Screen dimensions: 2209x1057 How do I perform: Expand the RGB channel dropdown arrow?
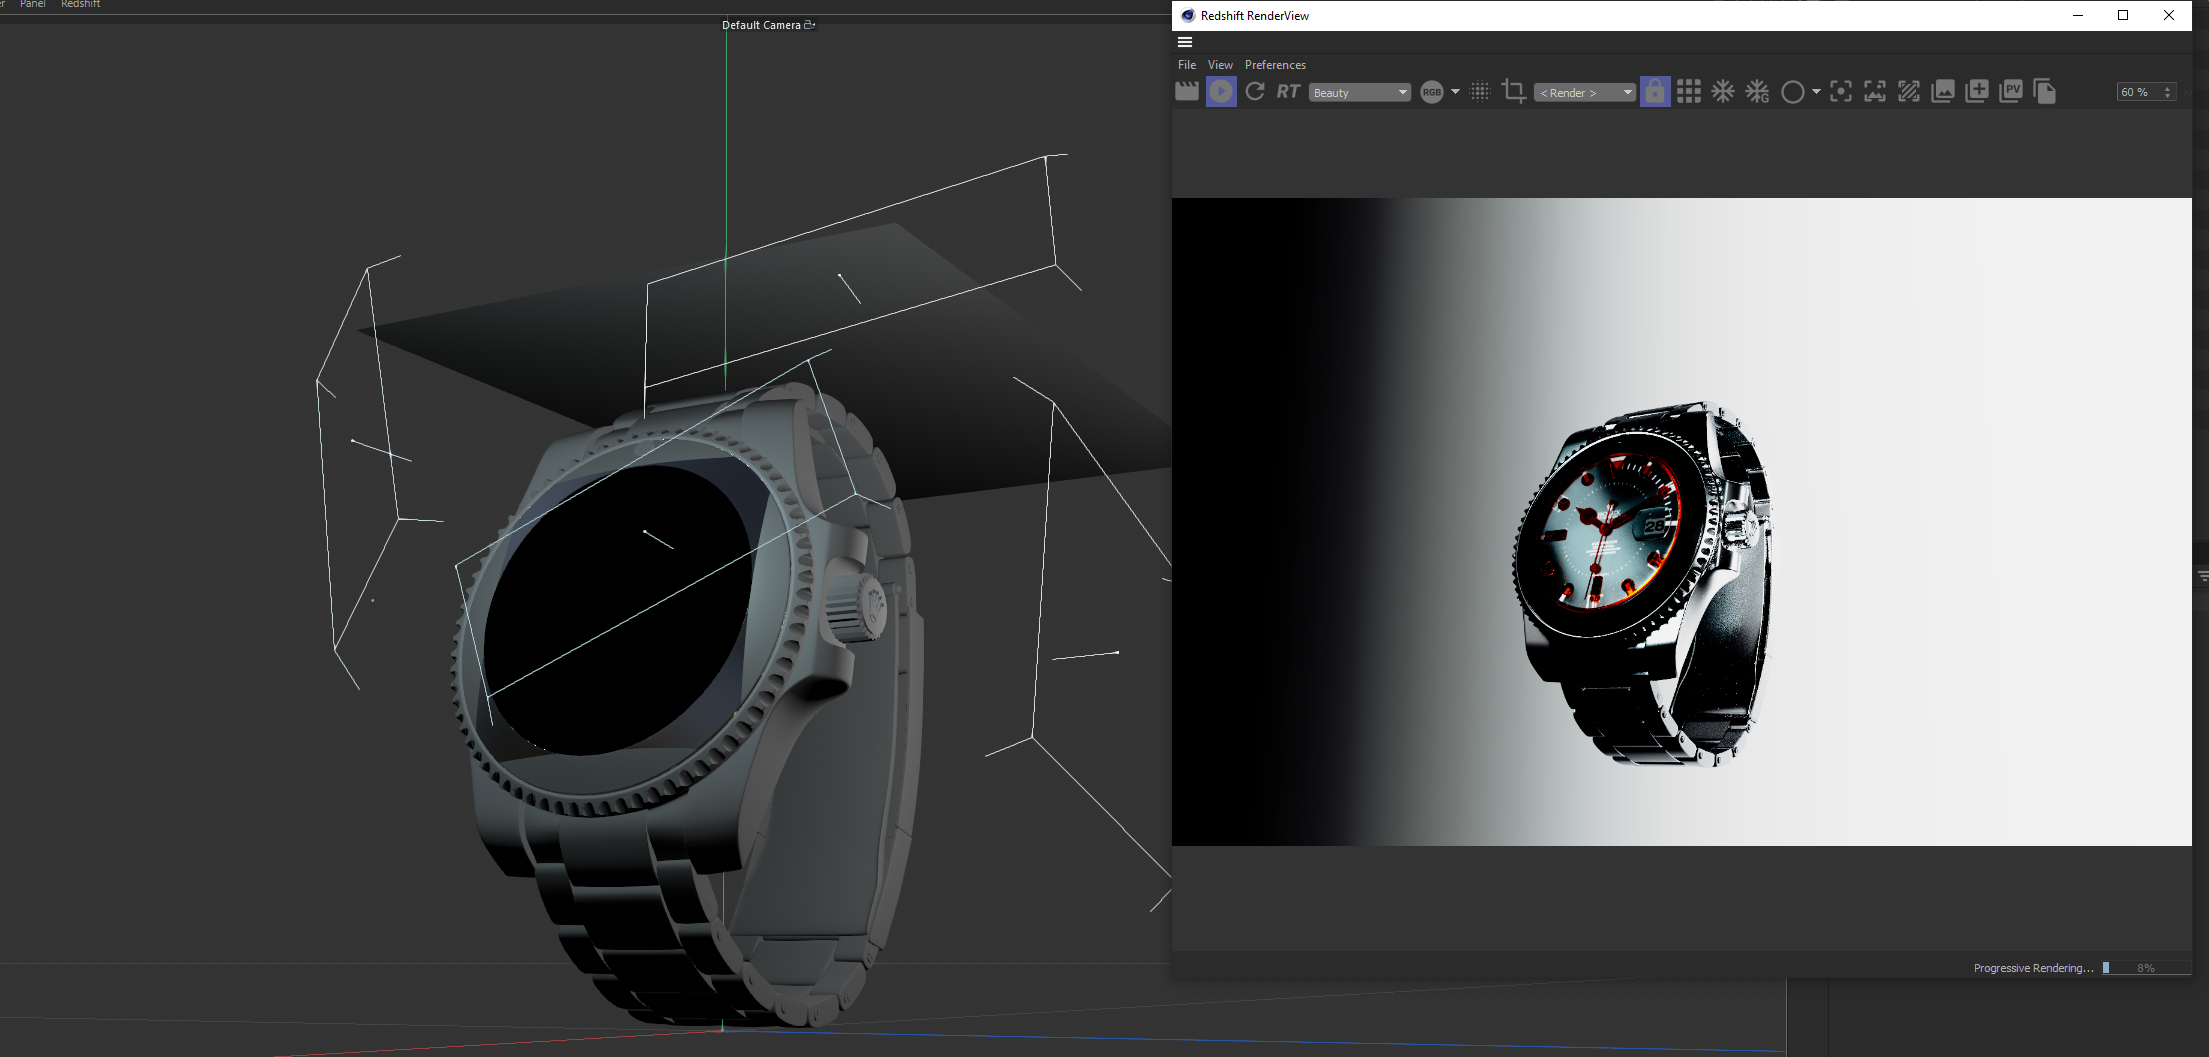[x=1455, y=92]
